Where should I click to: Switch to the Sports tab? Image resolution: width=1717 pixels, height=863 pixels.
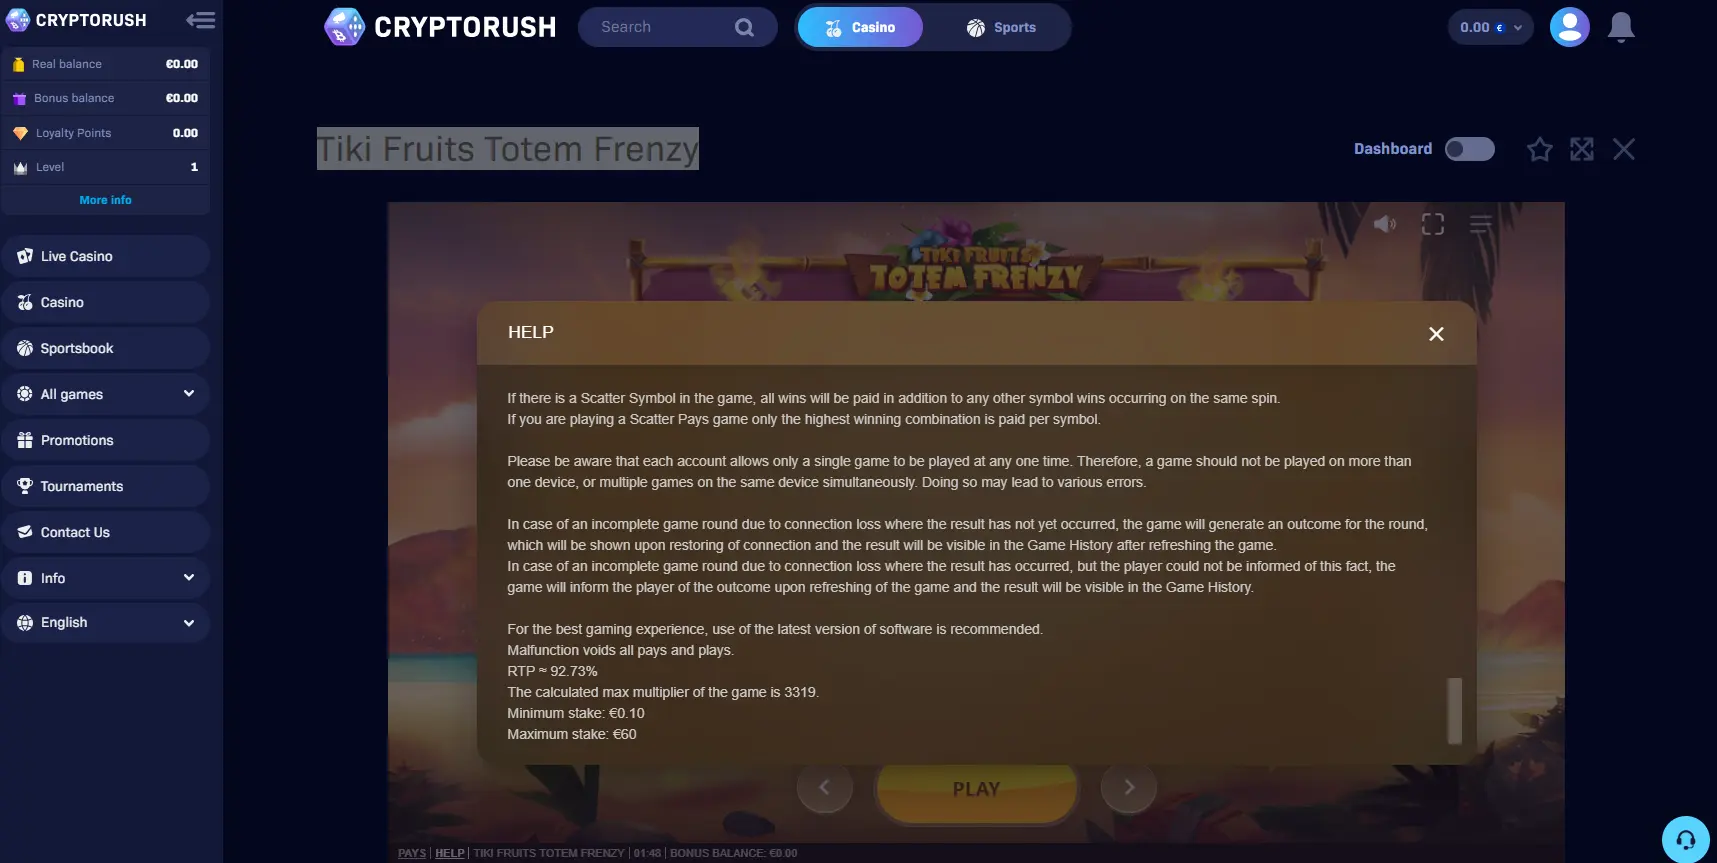(1001, 27)
